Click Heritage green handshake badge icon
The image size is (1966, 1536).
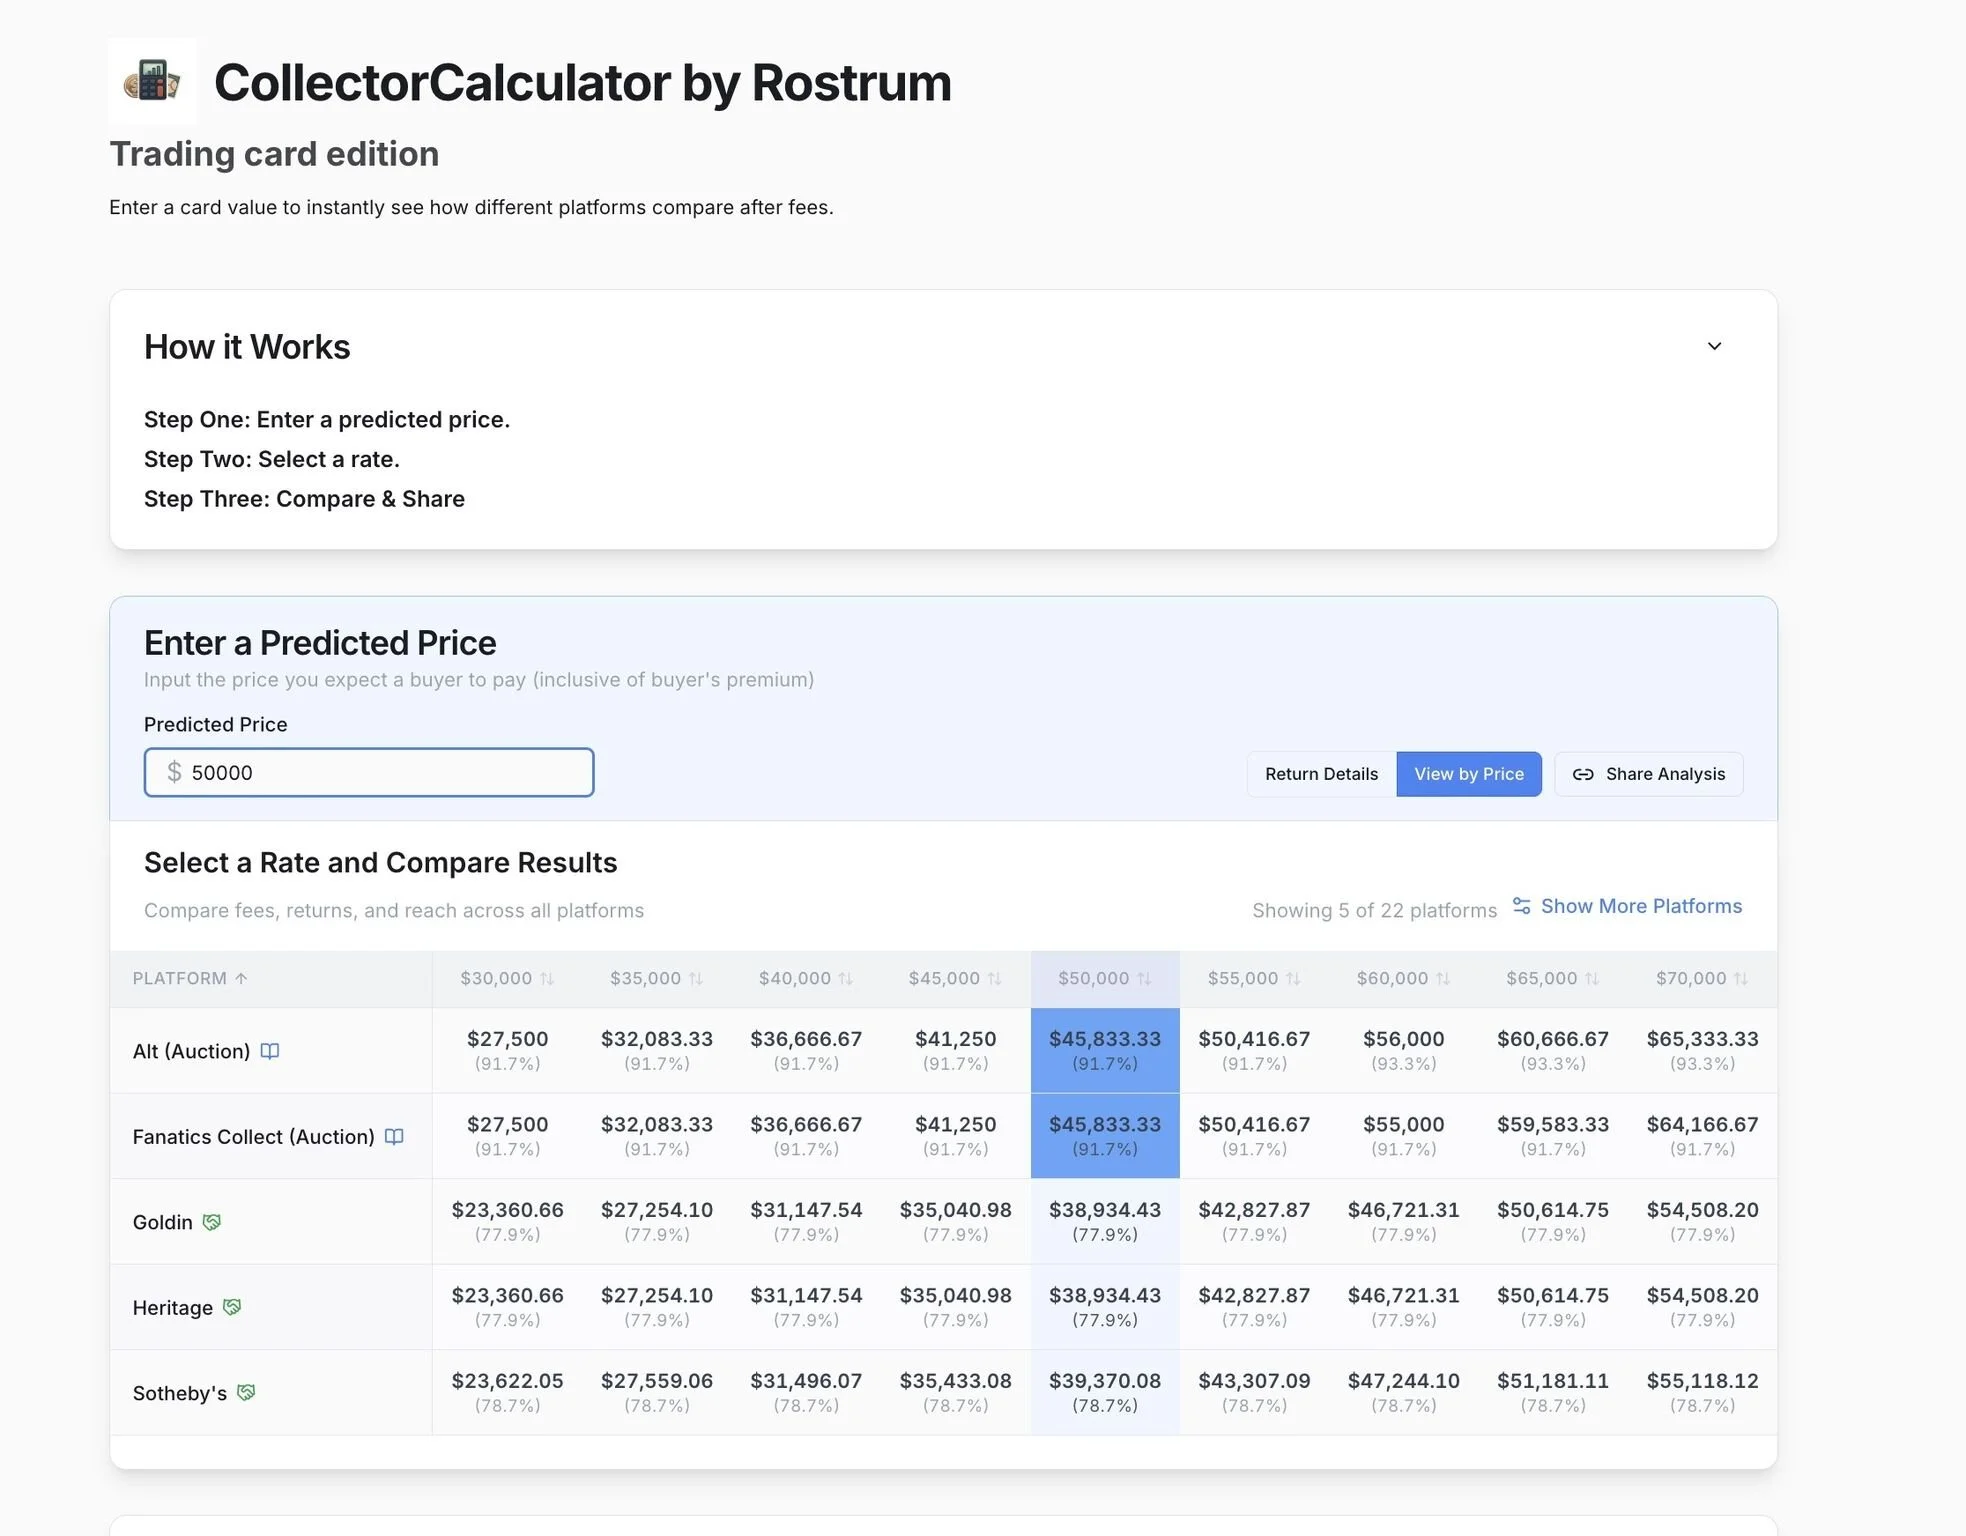click(x=232, y=1307)
